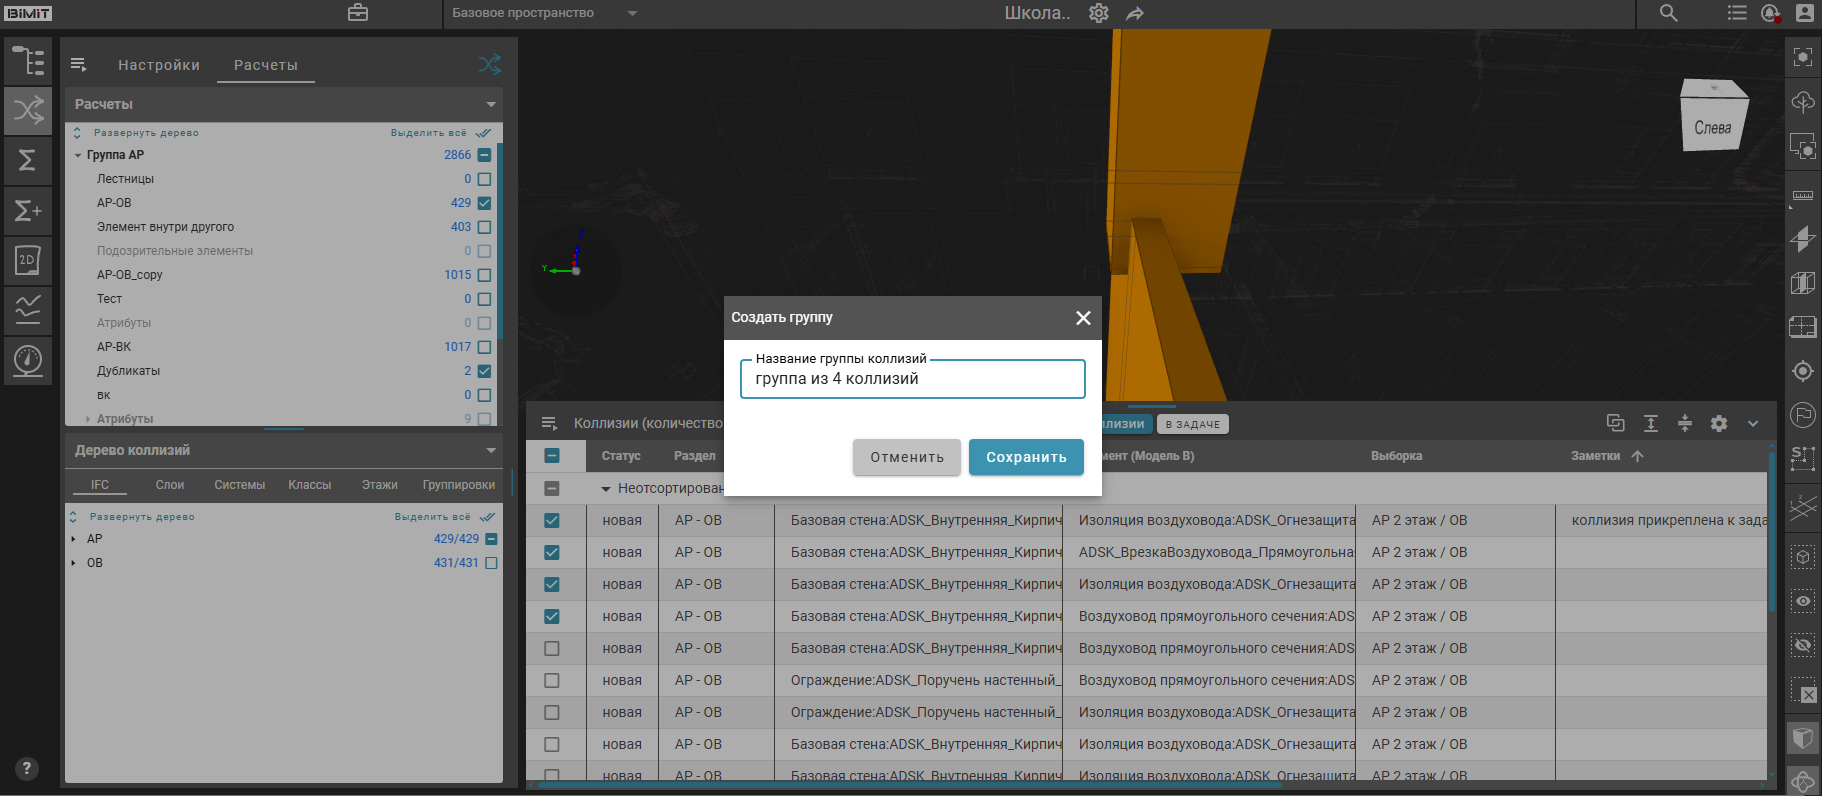Open the search magnifier in top bar
This screenshot has height=796, width=1822.
tap(1668, 13)
